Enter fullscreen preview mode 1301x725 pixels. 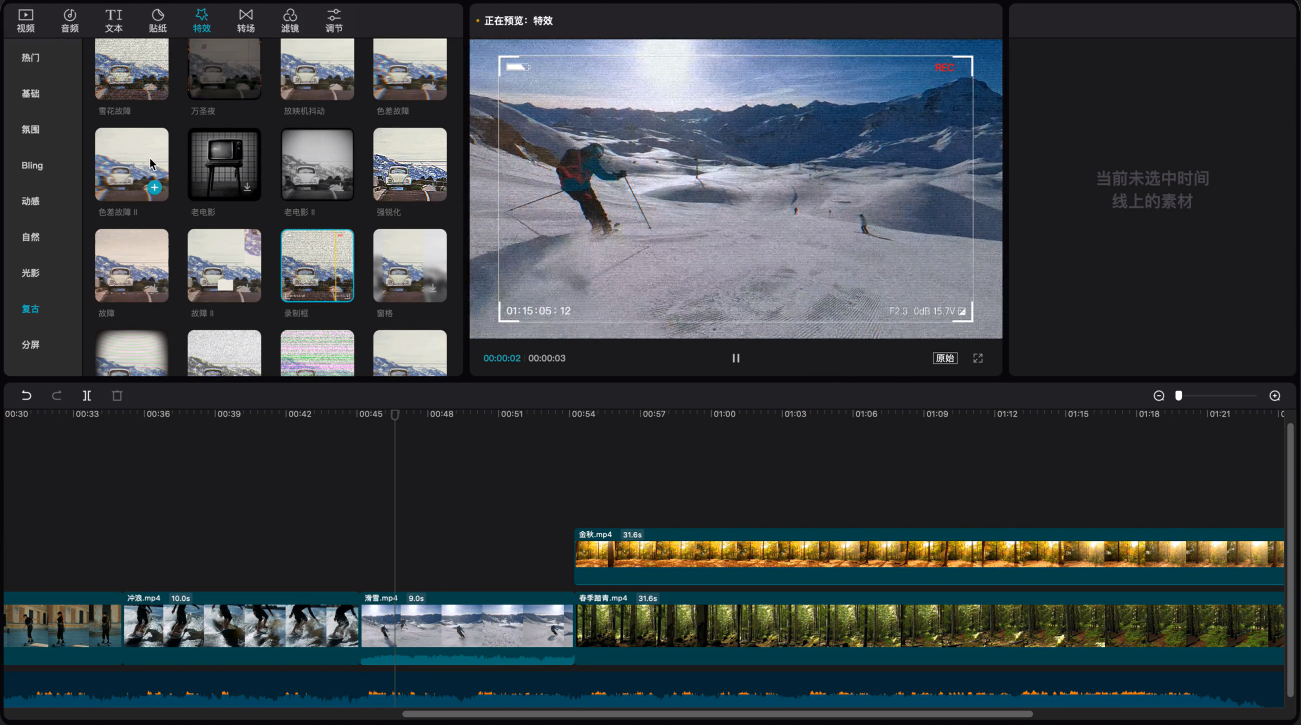[978, 358]
